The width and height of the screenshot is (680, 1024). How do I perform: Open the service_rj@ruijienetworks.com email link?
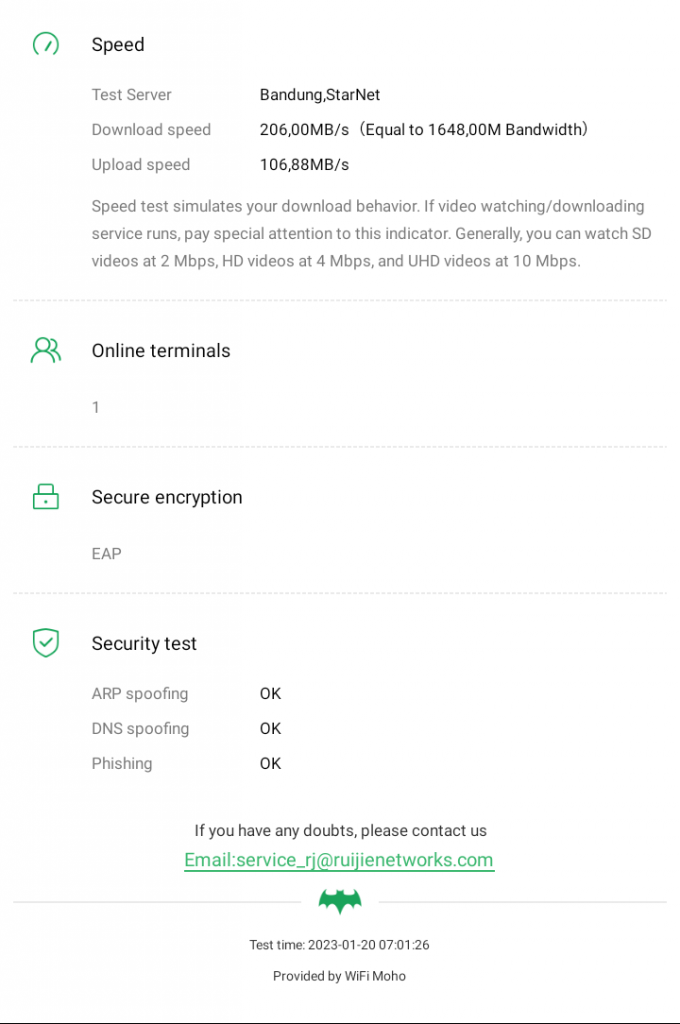point(339,860)
